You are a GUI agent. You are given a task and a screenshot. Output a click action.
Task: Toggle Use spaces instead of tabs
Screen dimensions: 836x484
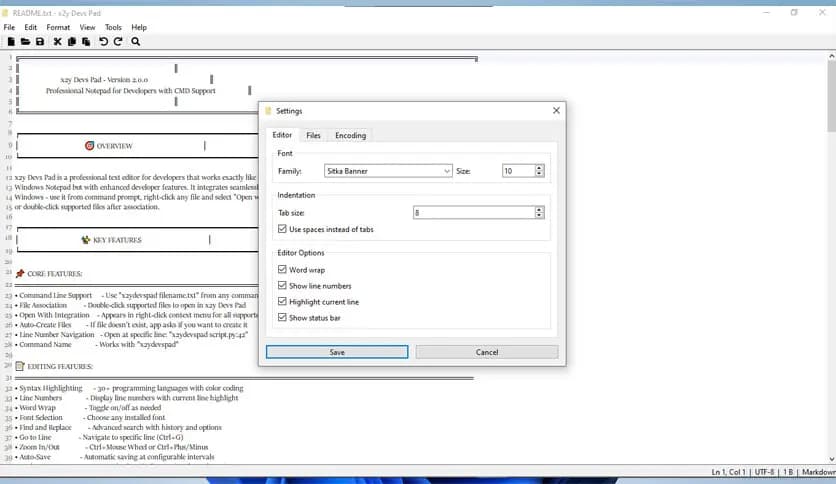282,229
